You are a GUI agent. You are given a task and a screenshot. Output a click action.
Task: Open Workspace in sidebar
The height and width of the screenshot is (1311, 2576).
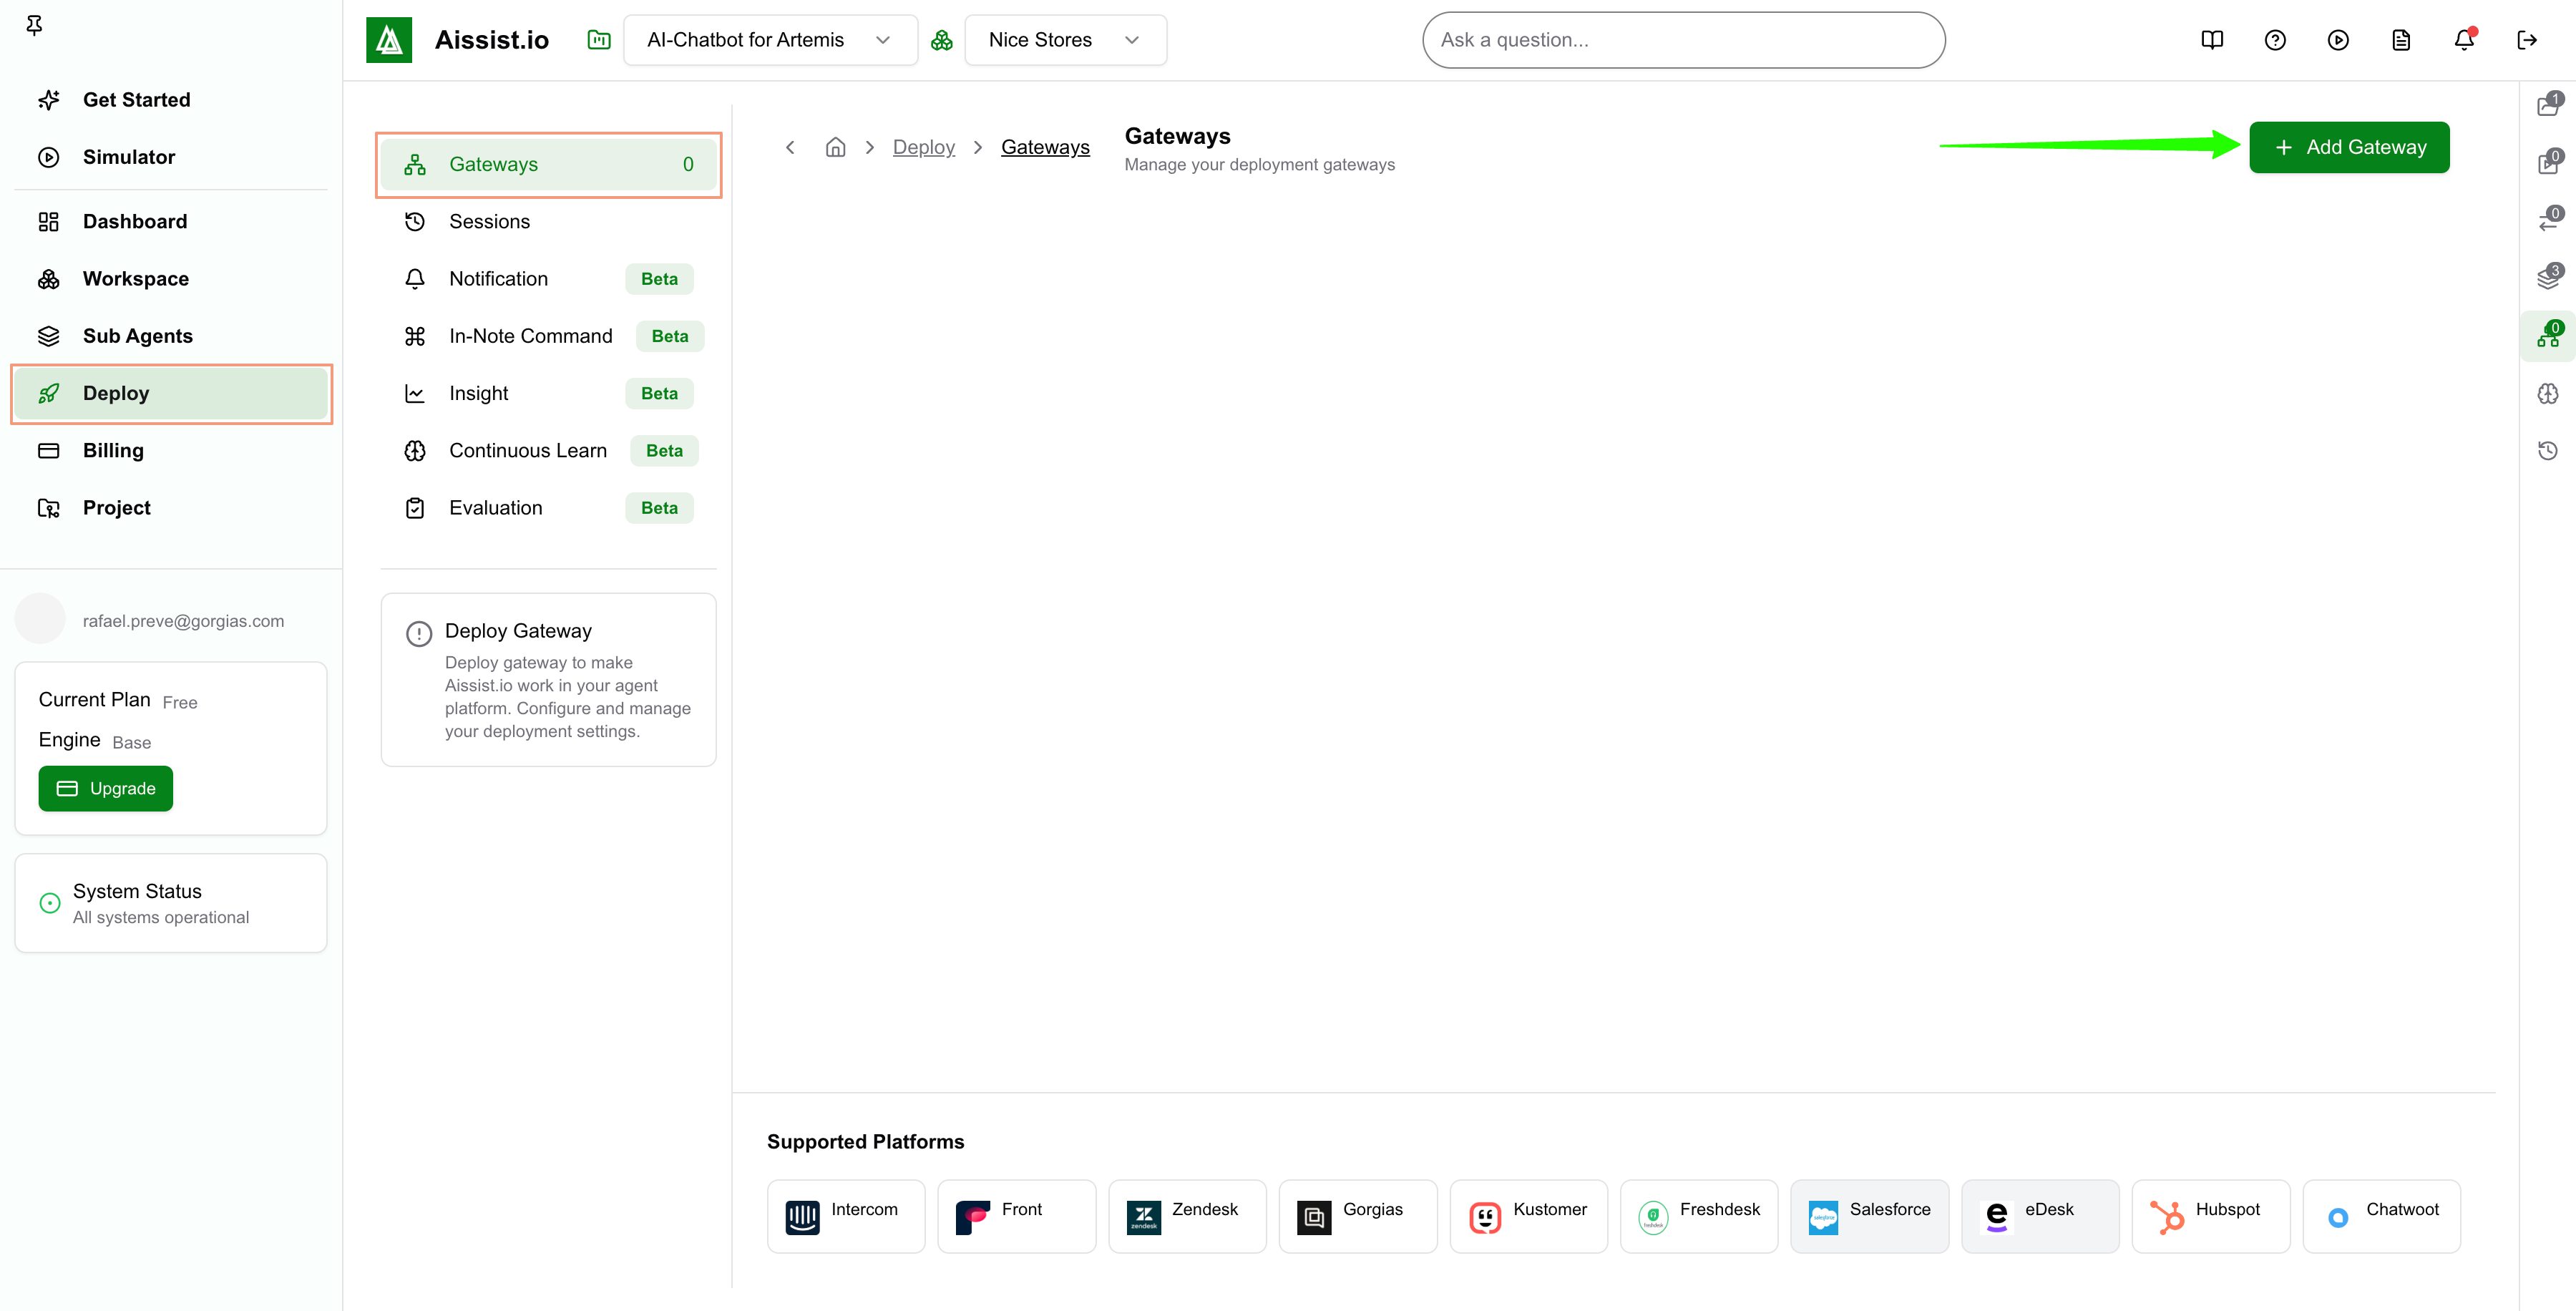[x=171, y=278]
